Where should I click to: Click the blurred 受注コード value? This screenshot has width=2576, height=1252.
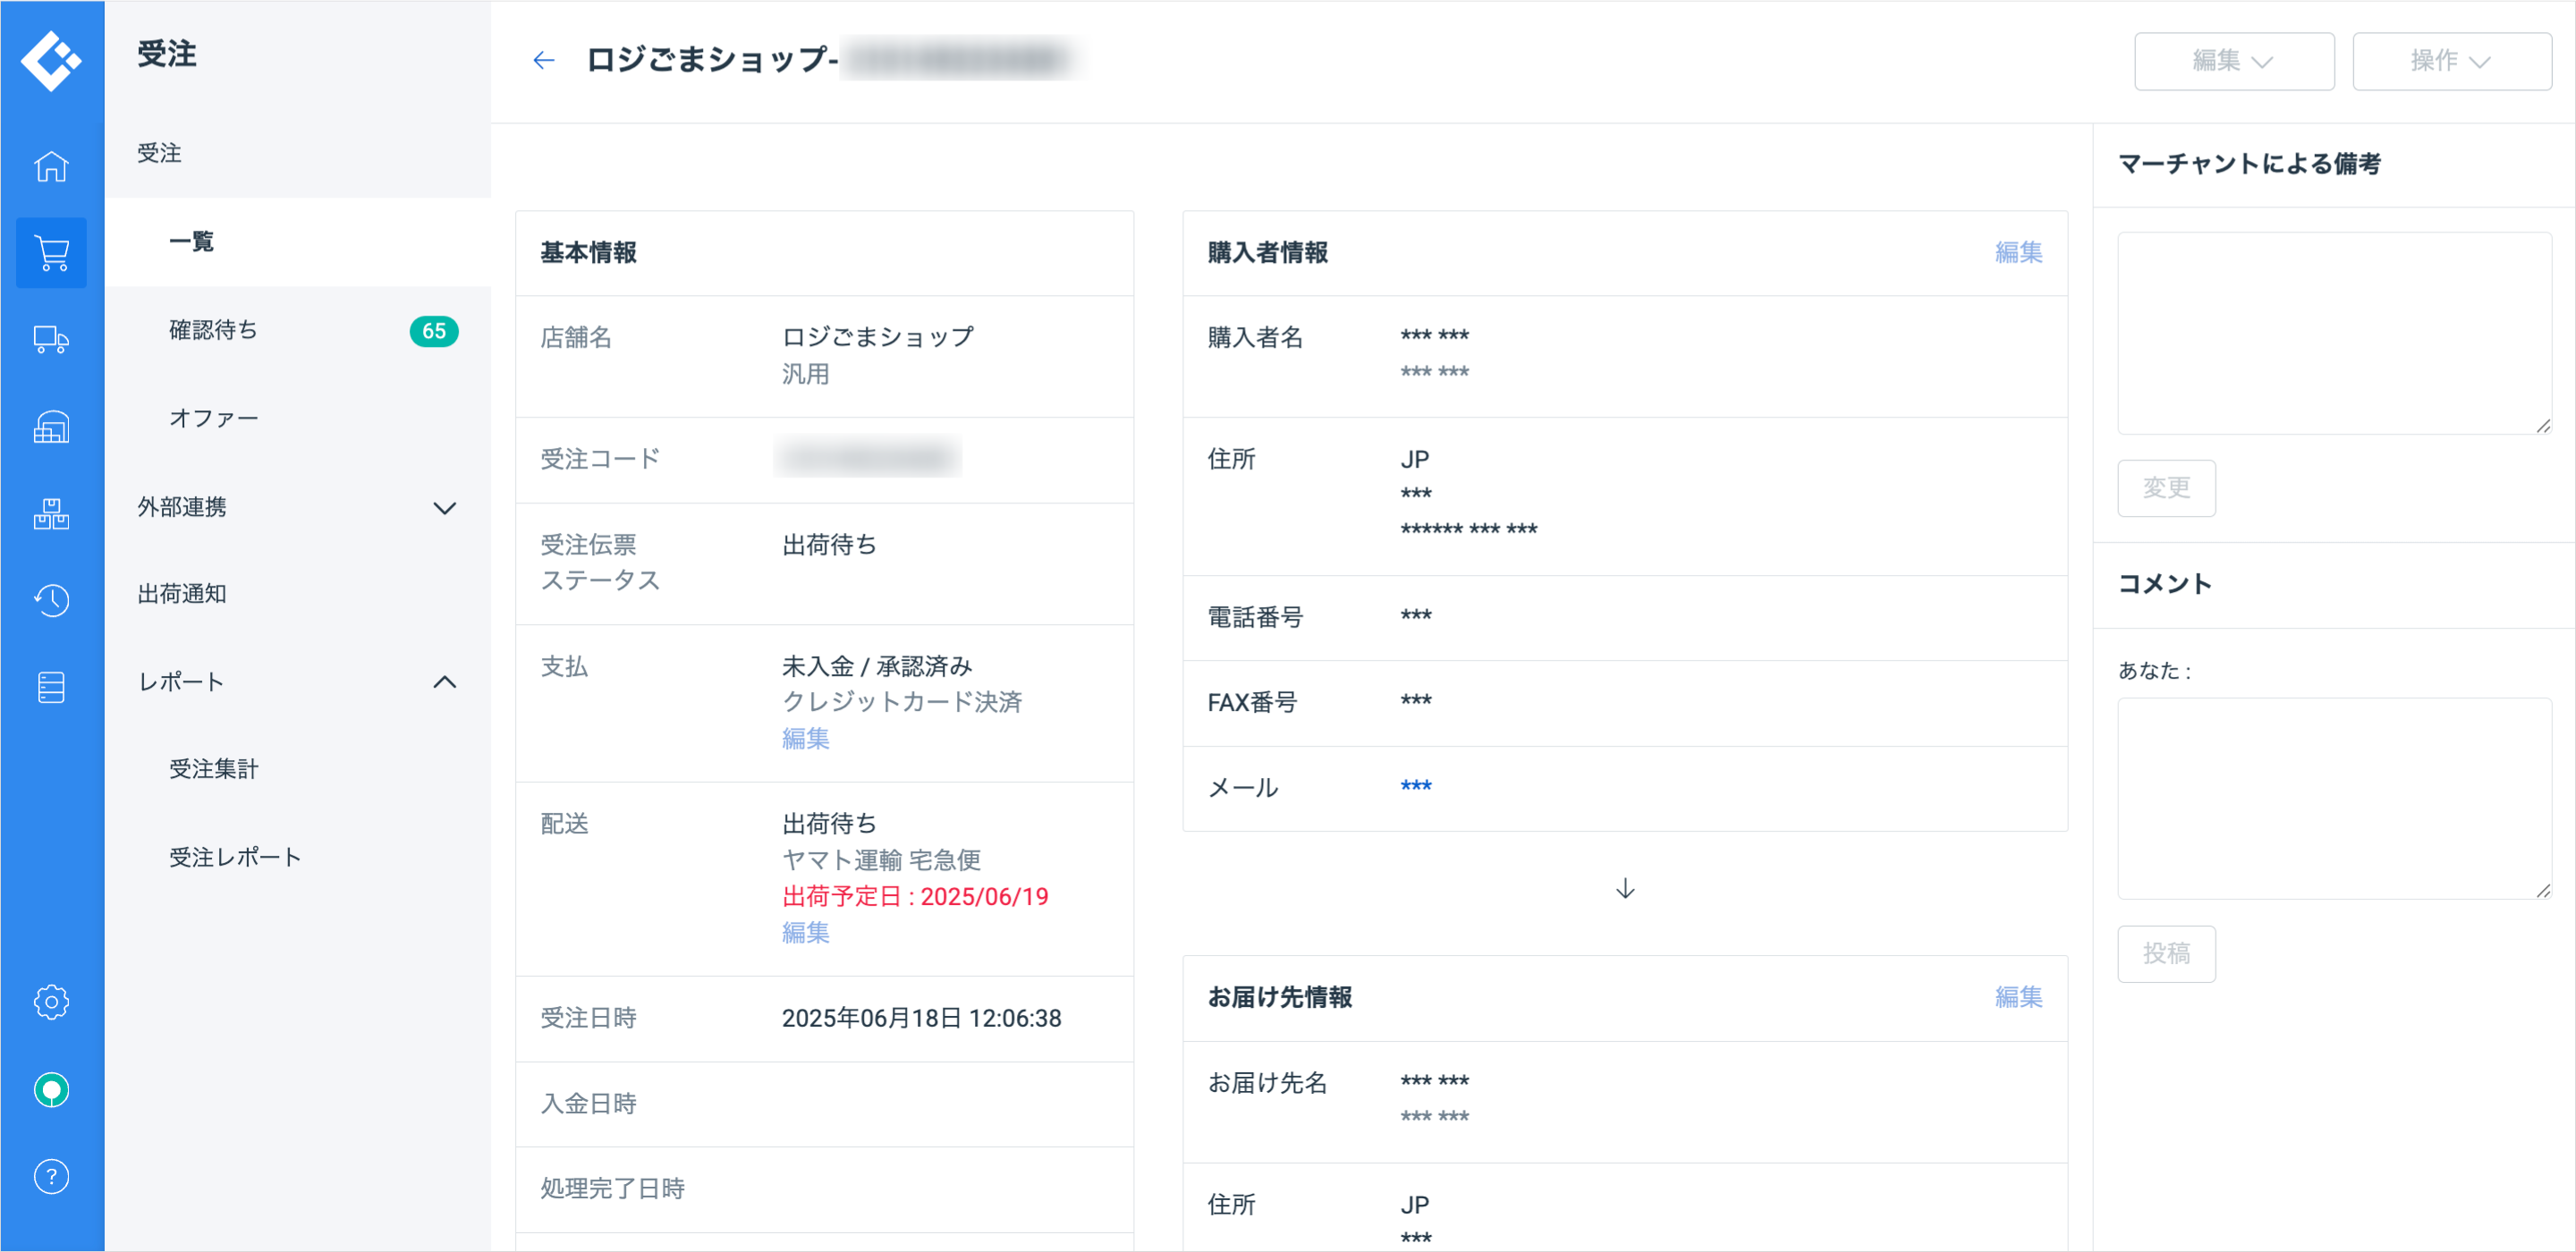pos(867,458)
